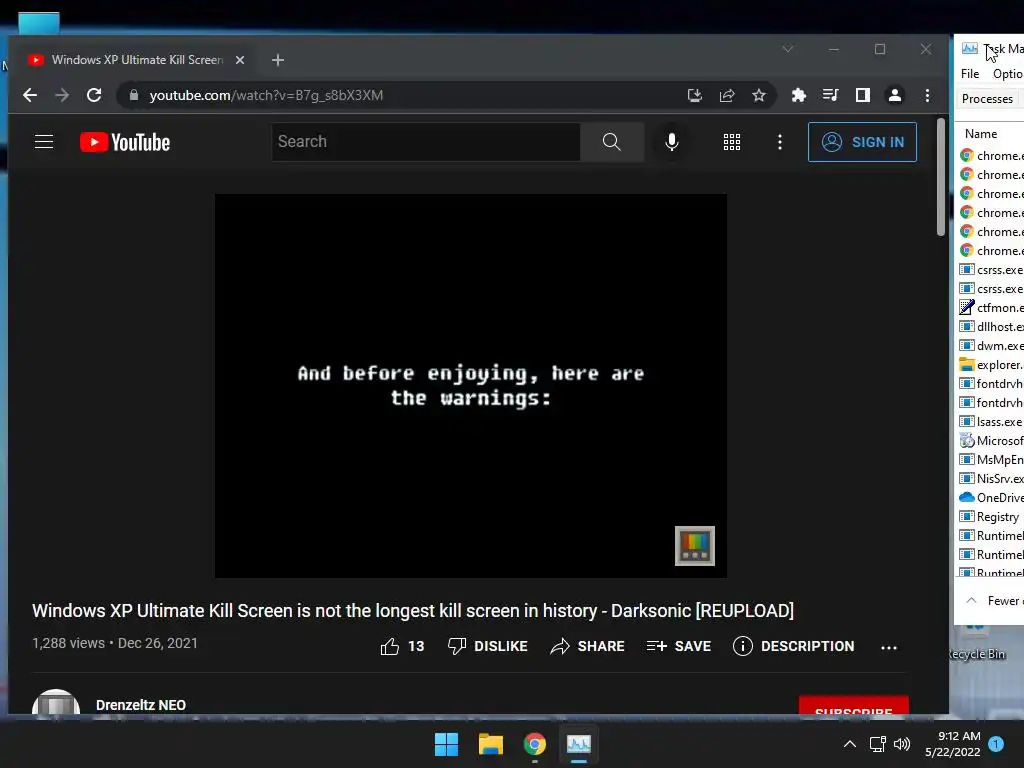Click the install app icon in address bar
Viewport: 1024px width, 768px height.
[x=695, y=95]
